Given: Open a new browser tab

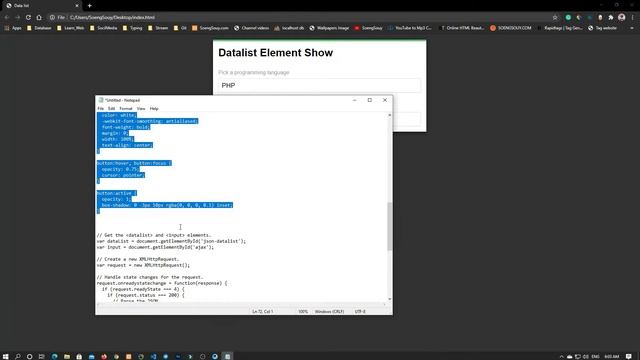Looking at the screenshot, I should click(89, 6).
